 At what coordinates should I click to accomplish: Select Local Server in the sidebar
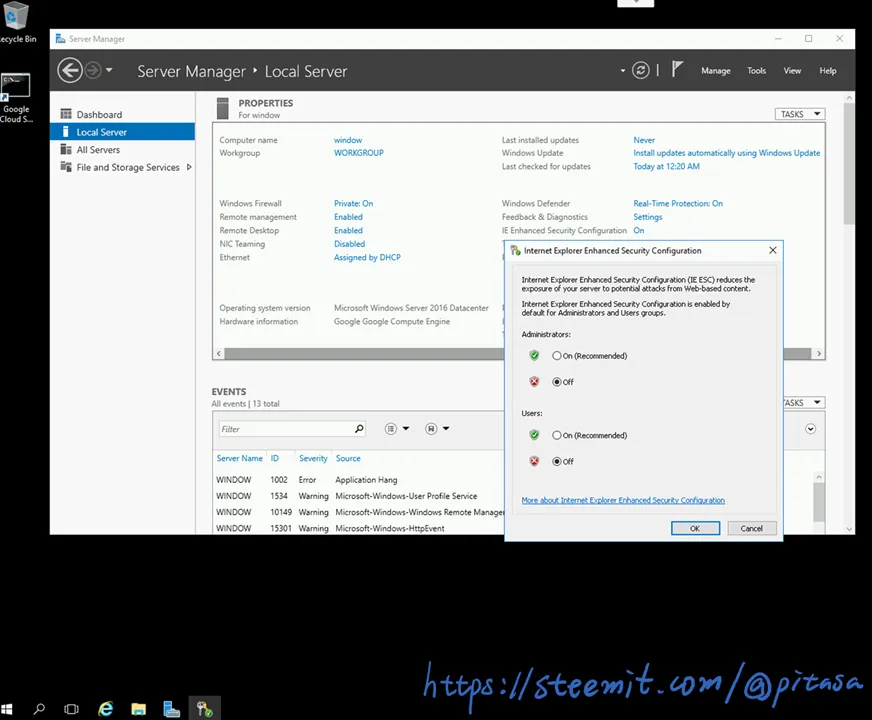(x=122, y=132)
